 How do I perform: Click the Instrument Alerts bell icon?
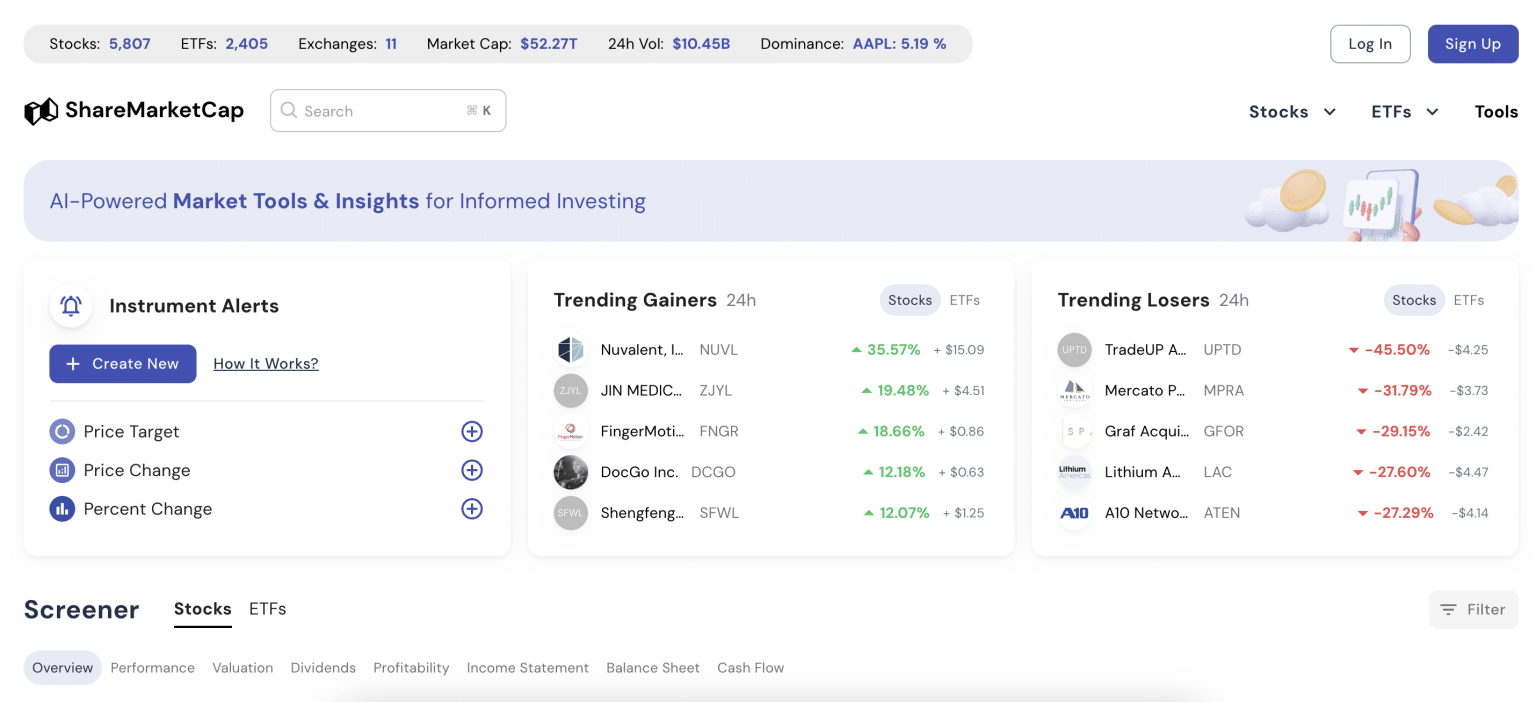[x=71, y=306]
